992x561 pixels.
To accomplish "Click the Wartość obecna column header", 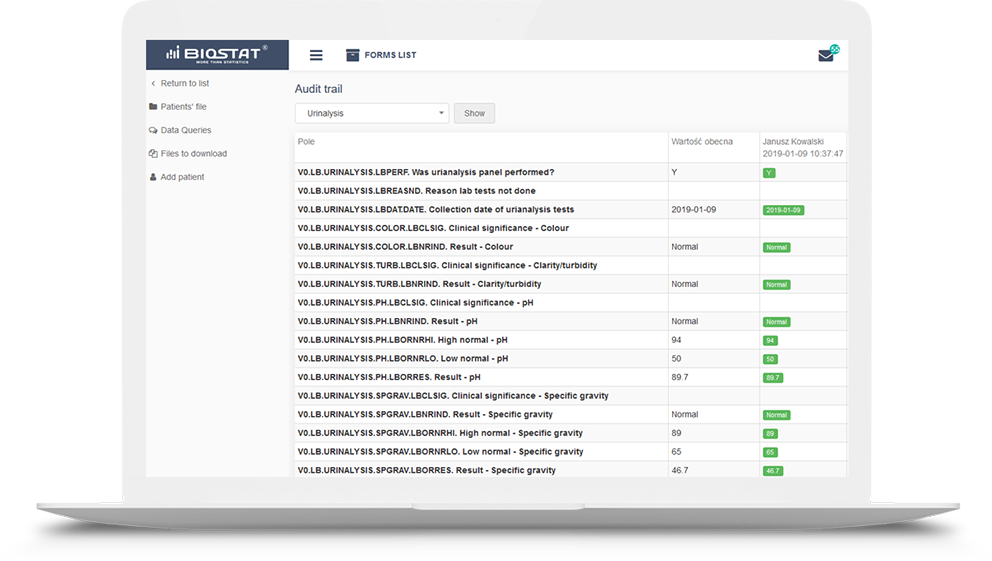I will [x=704, y=142].
